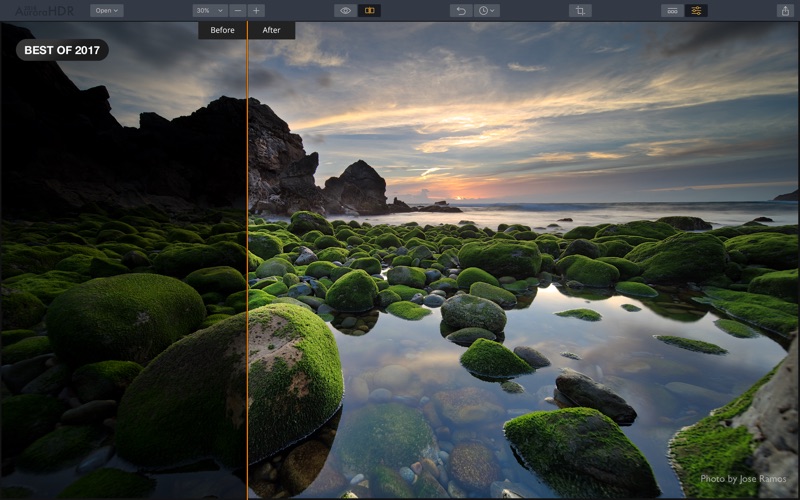Zoom out with the minus button
Viewport: 800px width, 500px height.
point(237,11)
